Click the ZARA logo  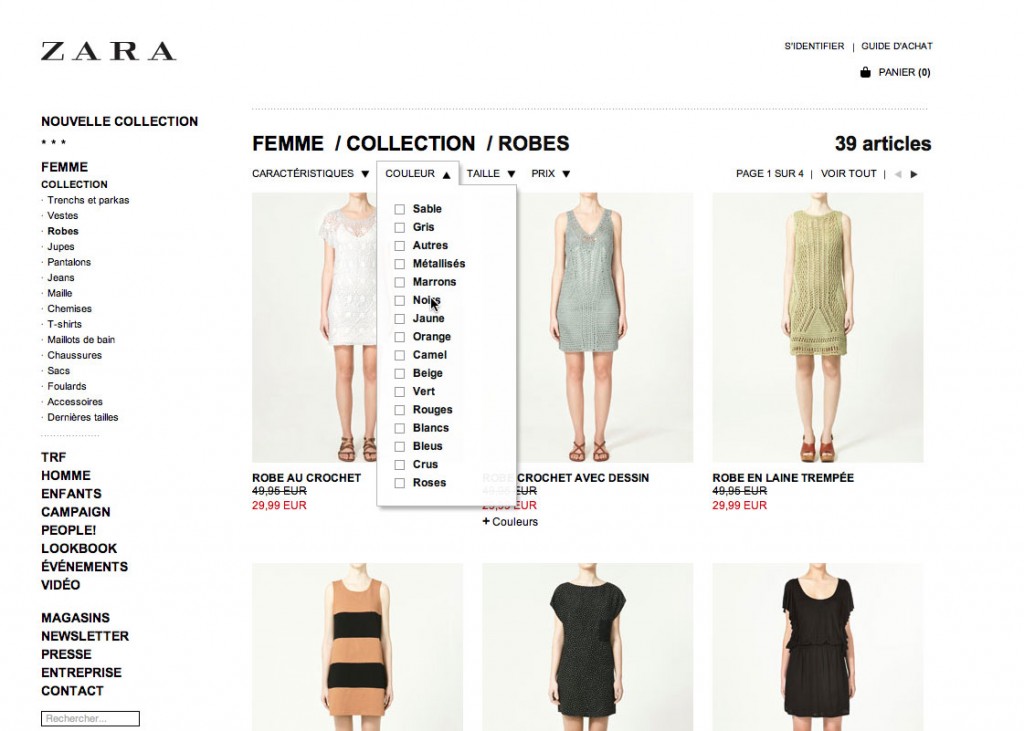[x=108, y=51]
